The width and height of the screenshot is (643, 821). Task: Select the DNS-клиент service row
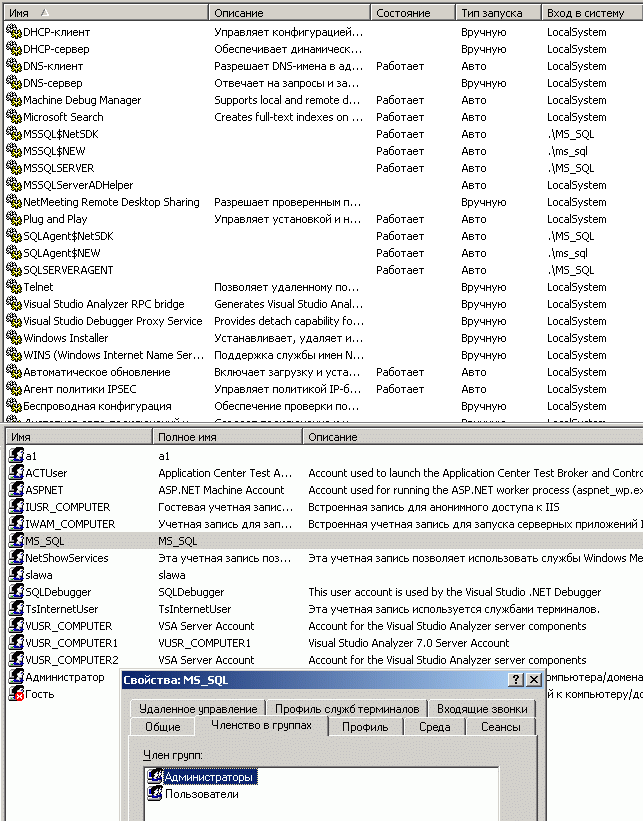323,65
